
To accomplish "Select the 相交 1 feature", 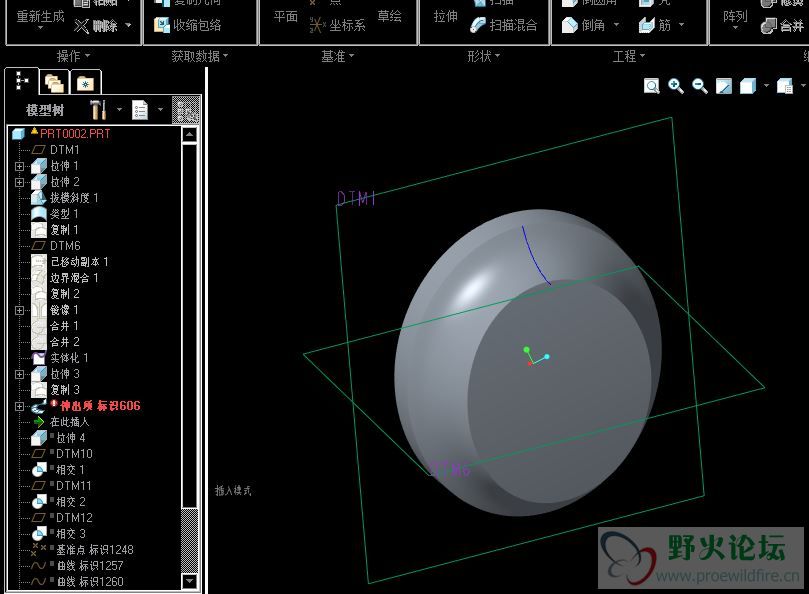I will coord(70,470).
